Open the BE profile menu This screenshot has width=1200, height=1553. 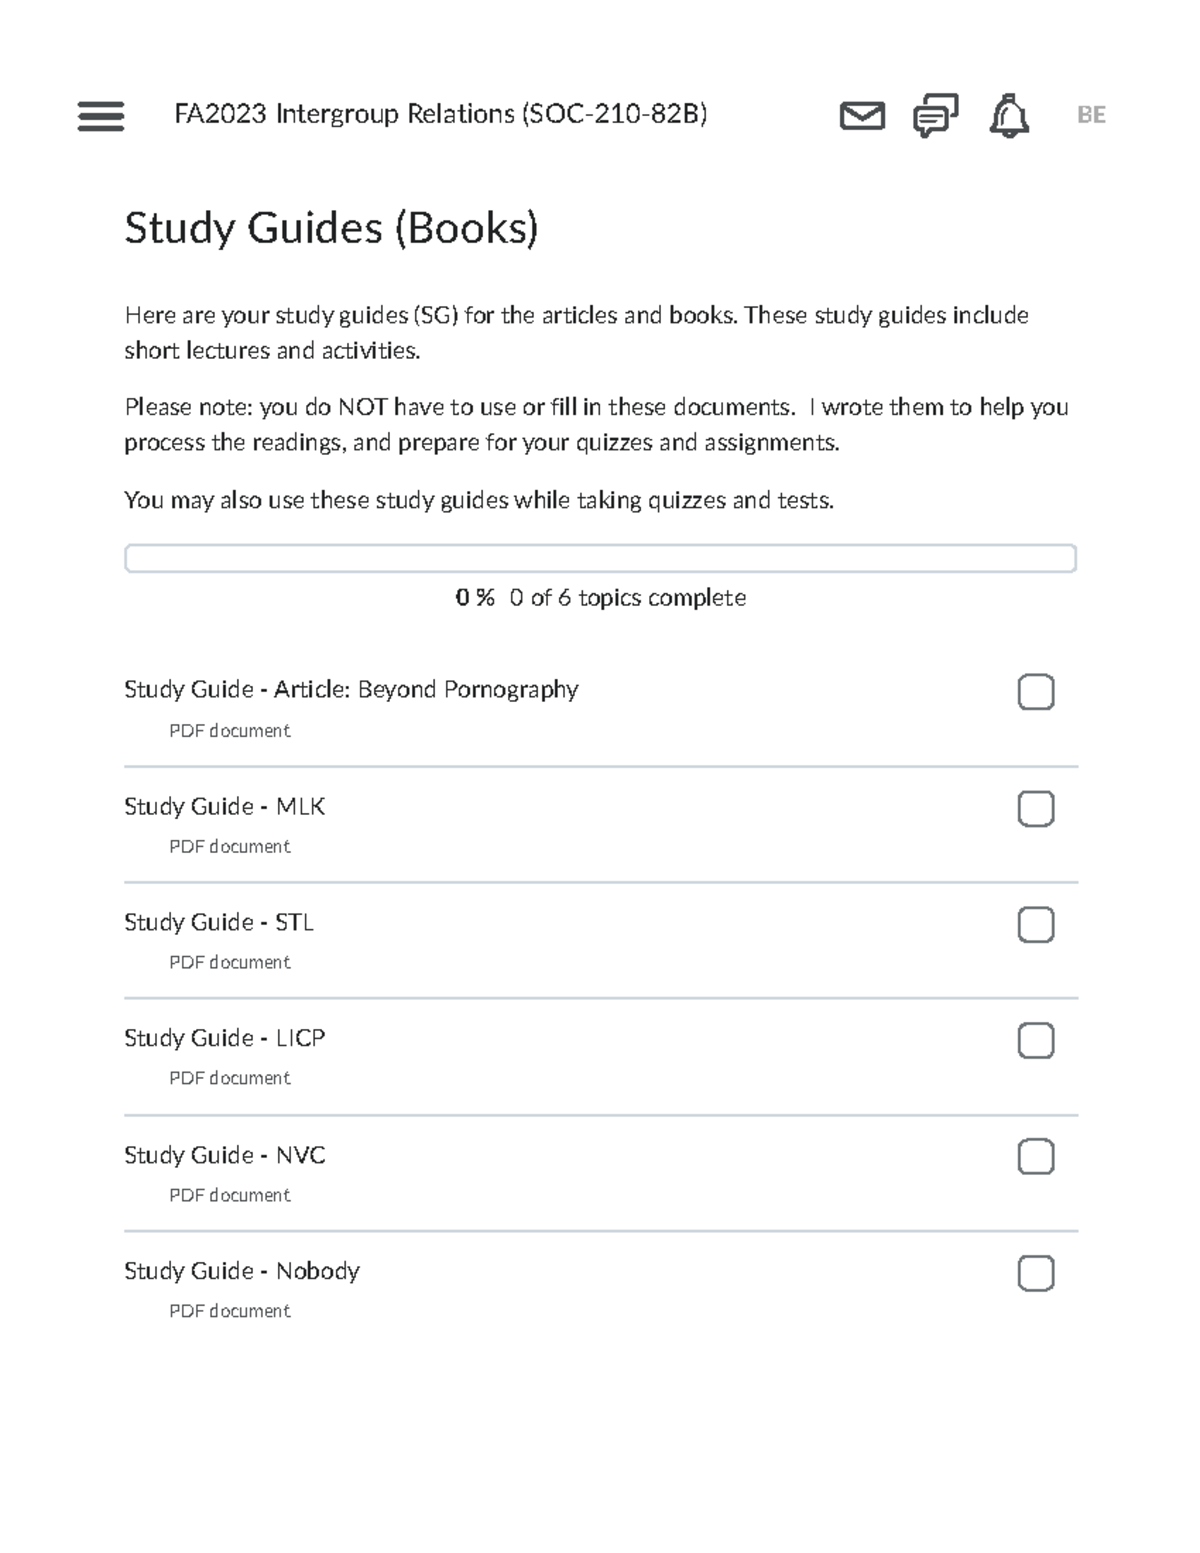(1090, 115)
